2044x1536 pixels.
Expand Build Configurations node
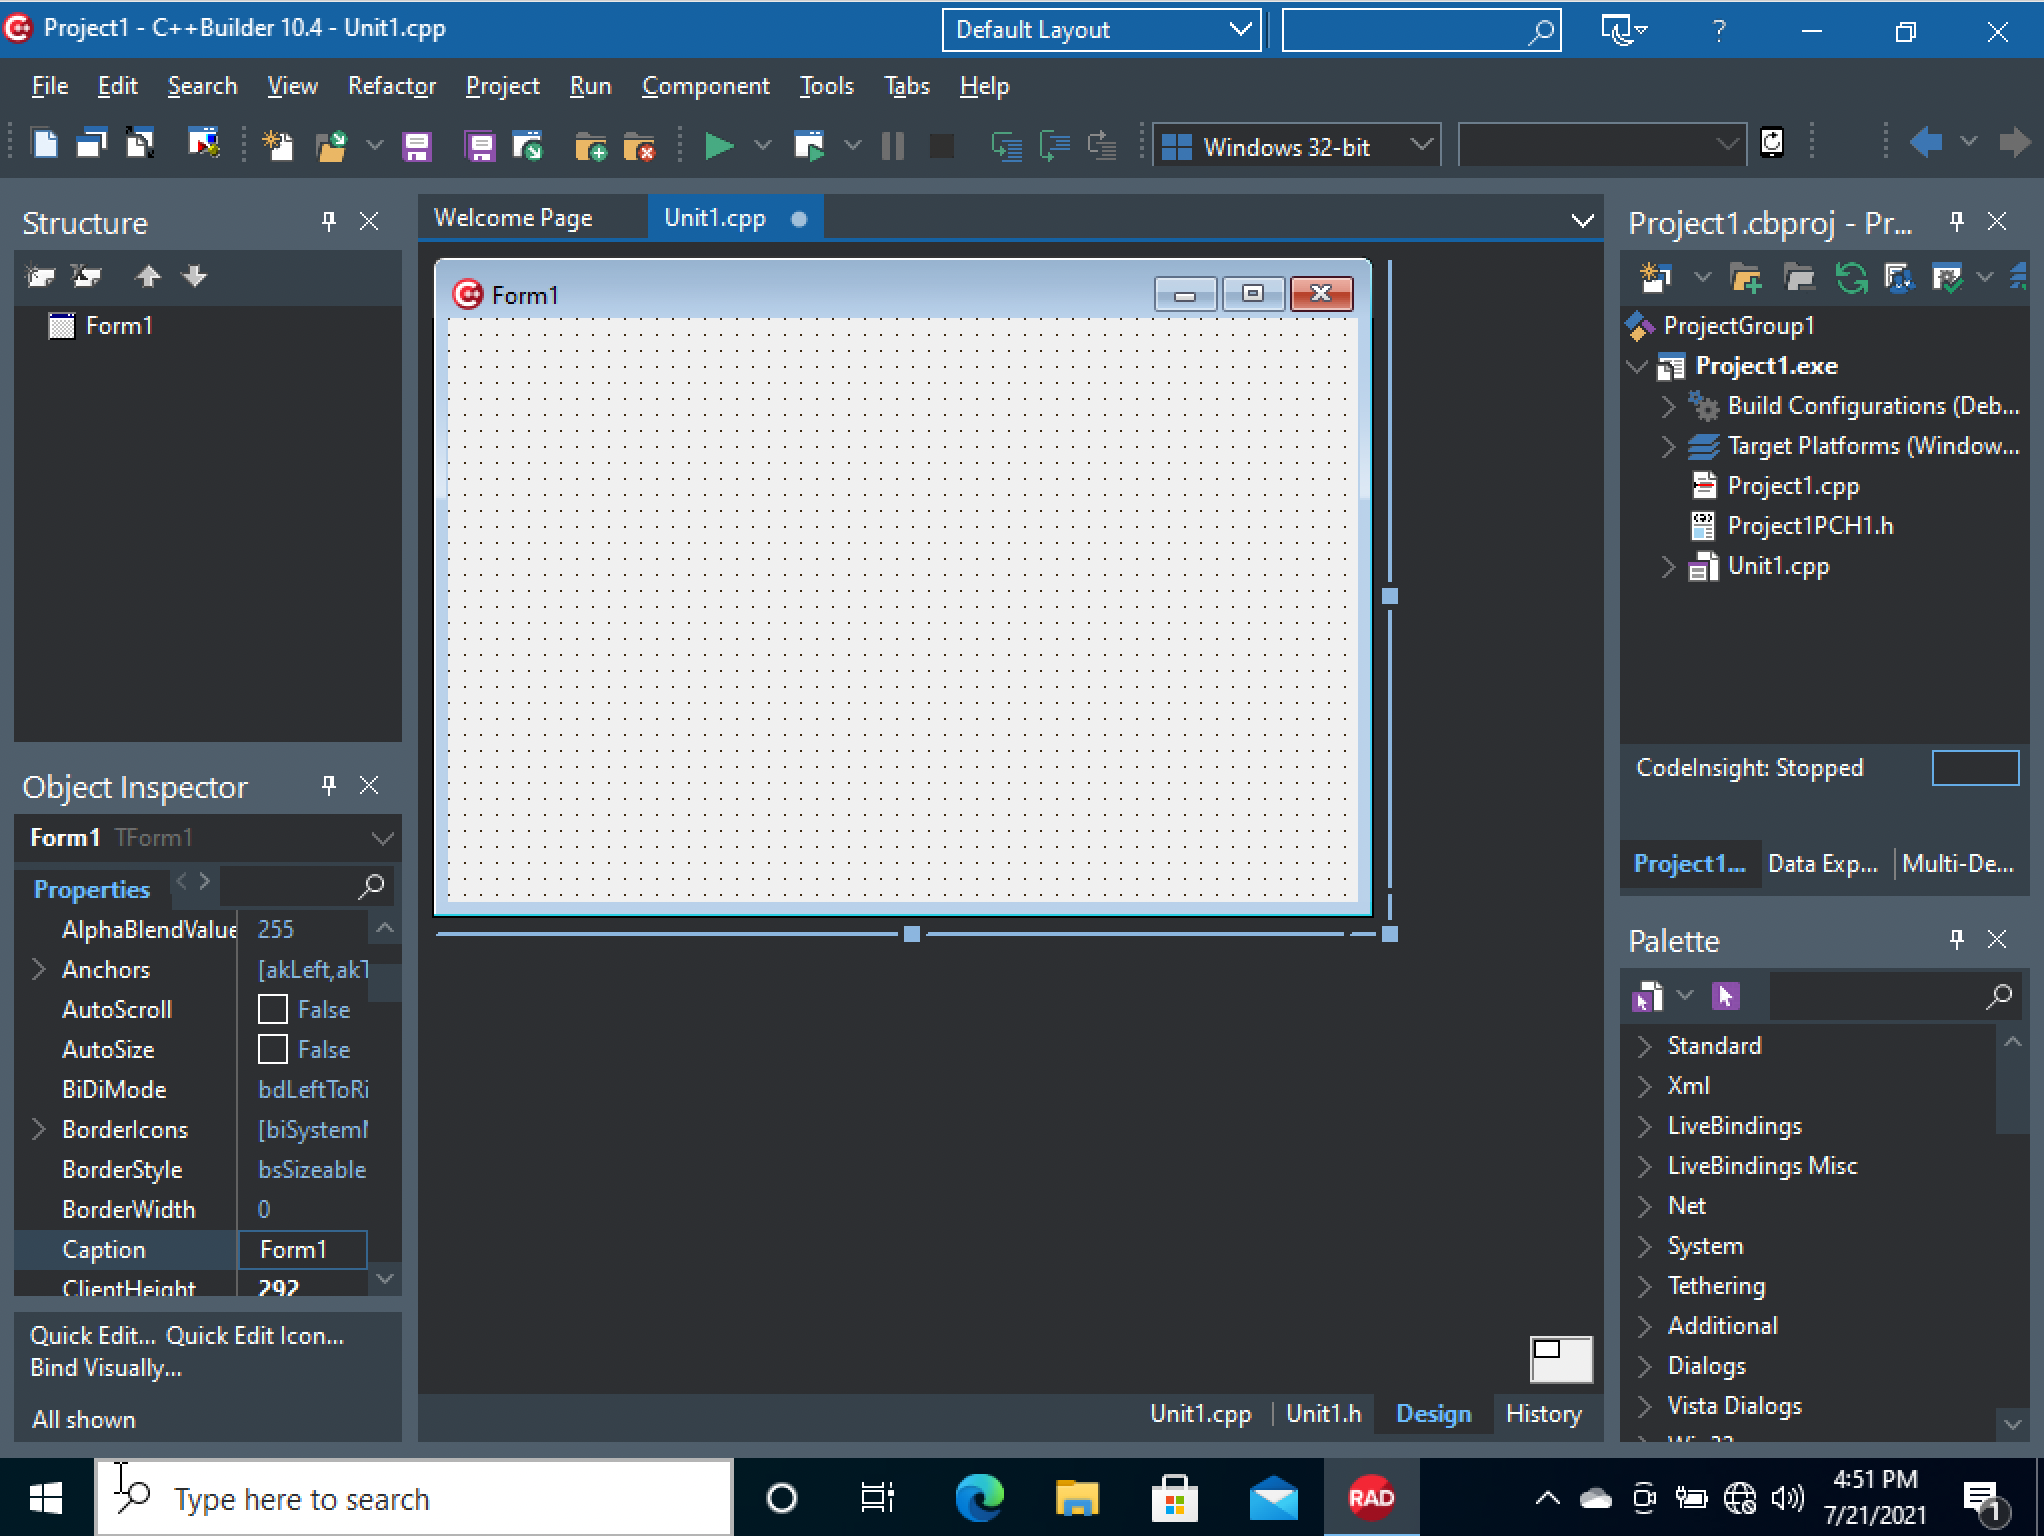tap(1668, 406)
